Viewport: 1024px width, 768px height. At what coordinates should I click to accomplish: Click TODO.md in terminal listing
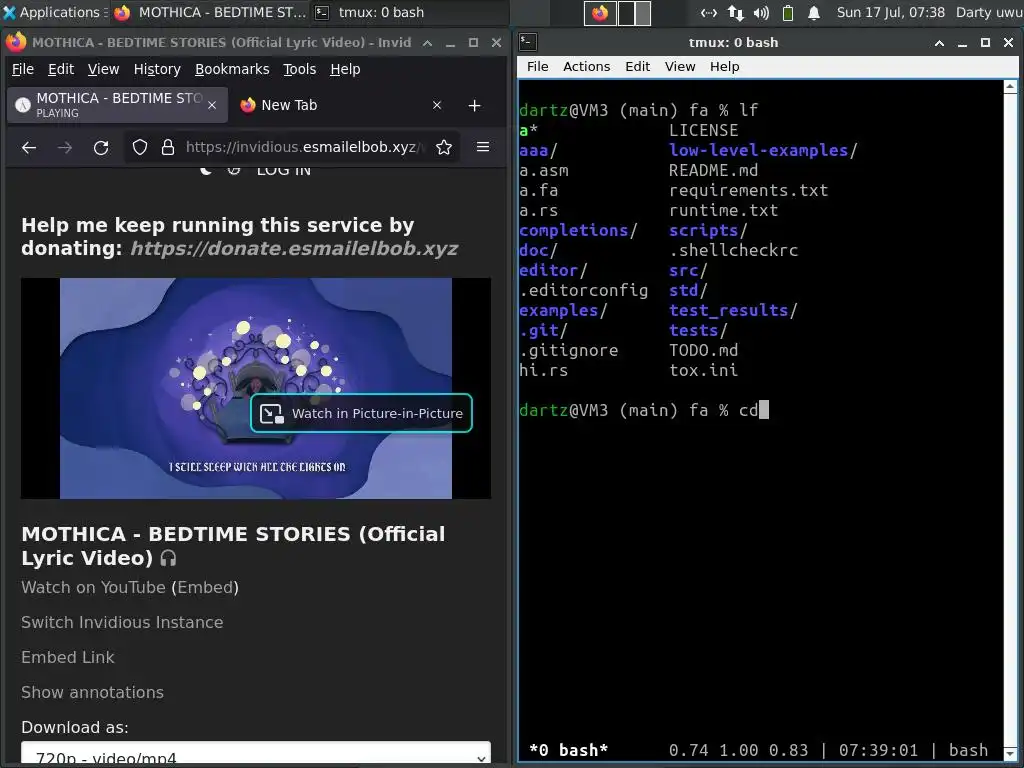tap(703, 351)
